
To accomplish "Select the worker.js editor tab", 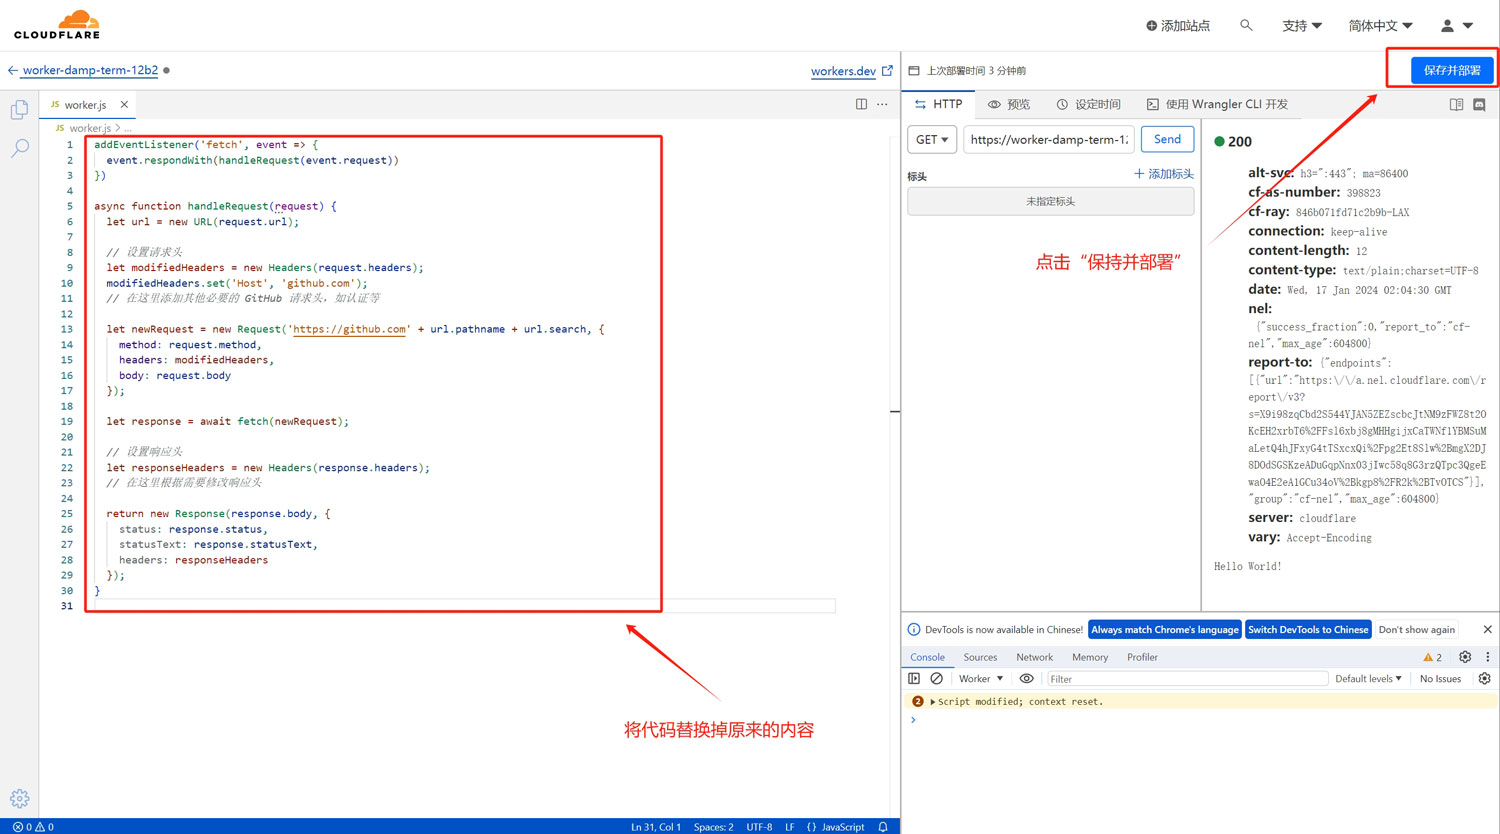I will [85, 105].
